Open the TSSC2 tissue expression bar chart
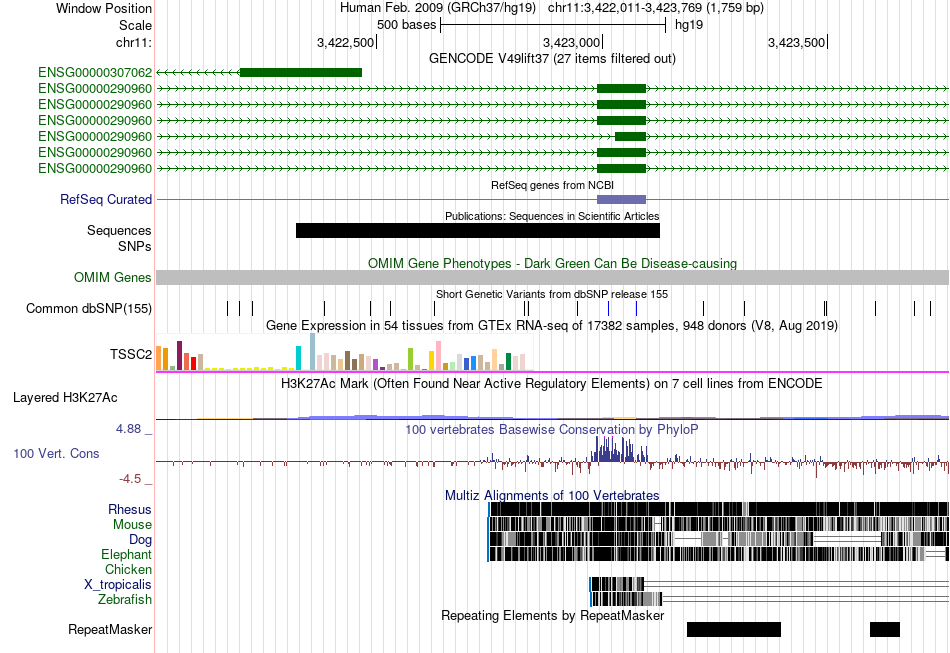The width and height of the screenshot is (950, 653). (345, 352)
